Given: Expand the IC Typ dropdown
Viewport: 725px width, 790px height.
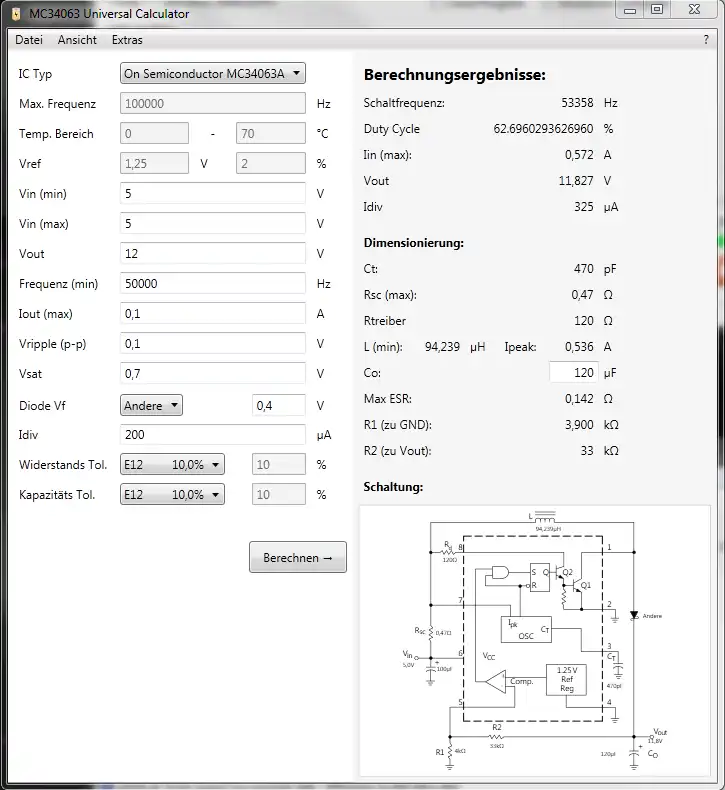Looking at the screenshot, I should pos(213,74).
